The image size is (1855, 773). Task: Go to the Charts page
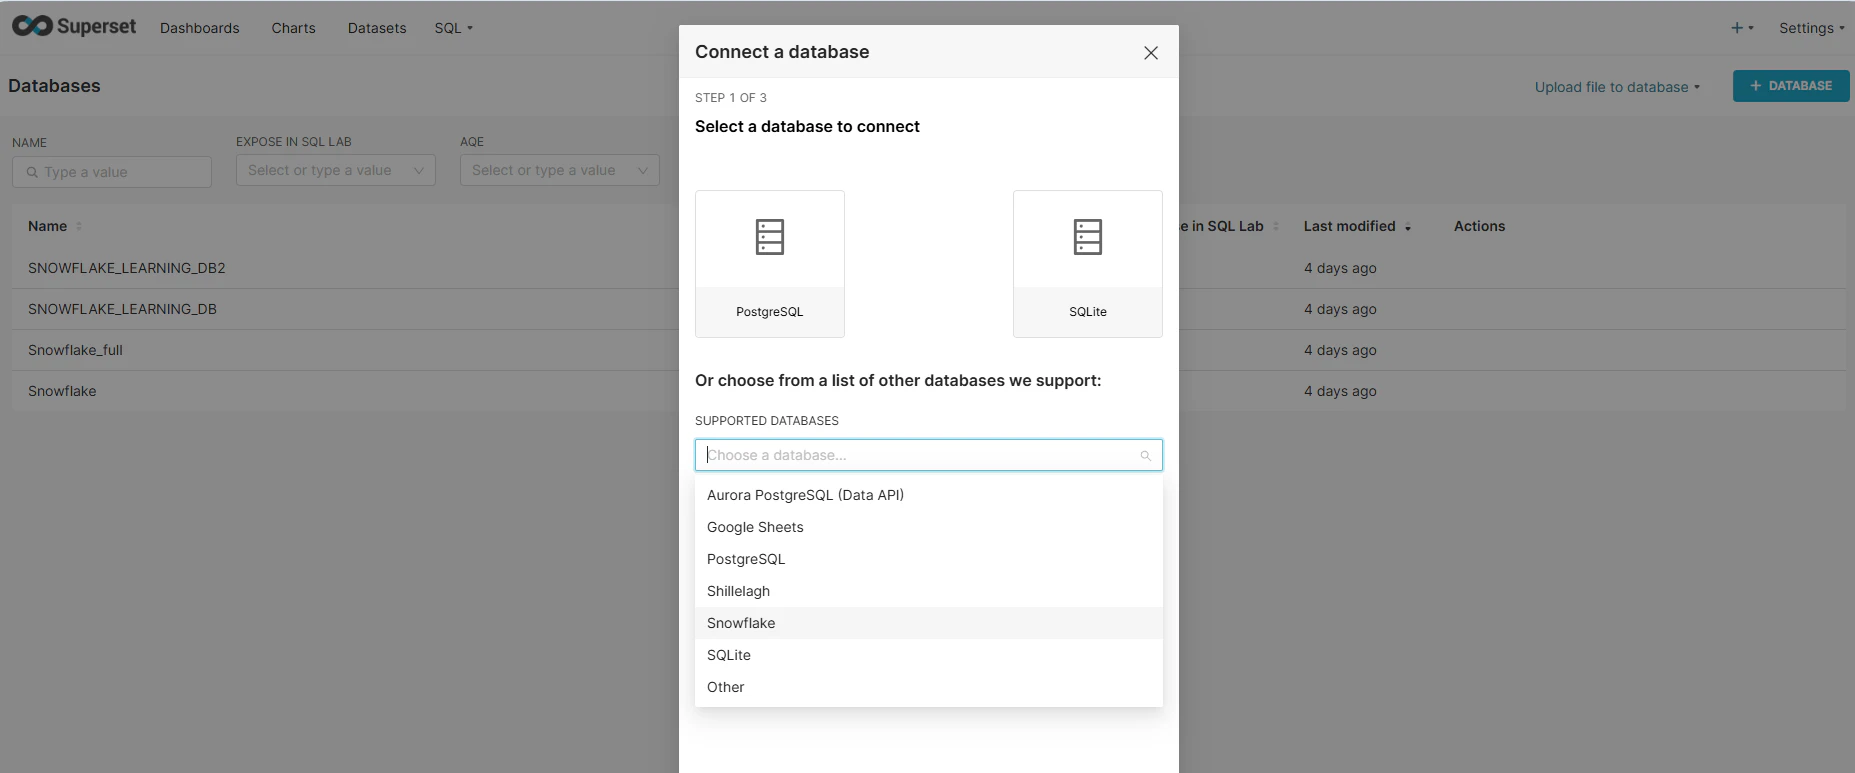tap(293, 28)
